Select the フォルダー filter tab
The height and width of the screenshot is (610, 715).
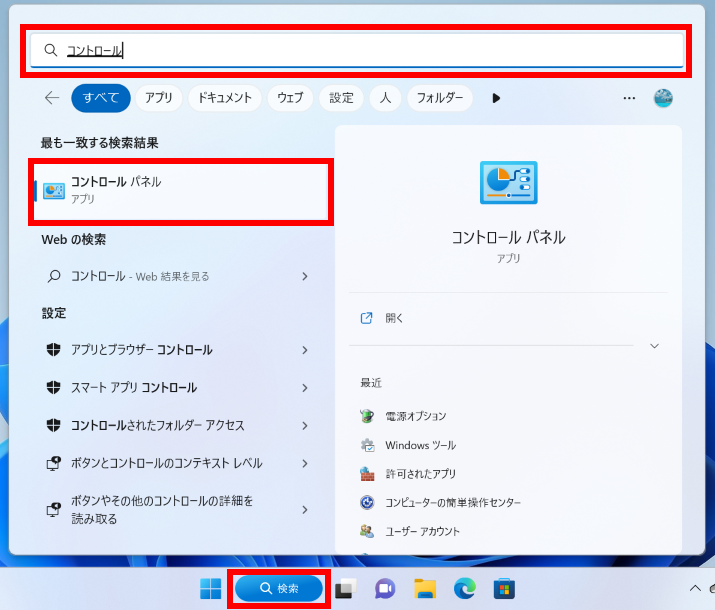click(440, 98)
